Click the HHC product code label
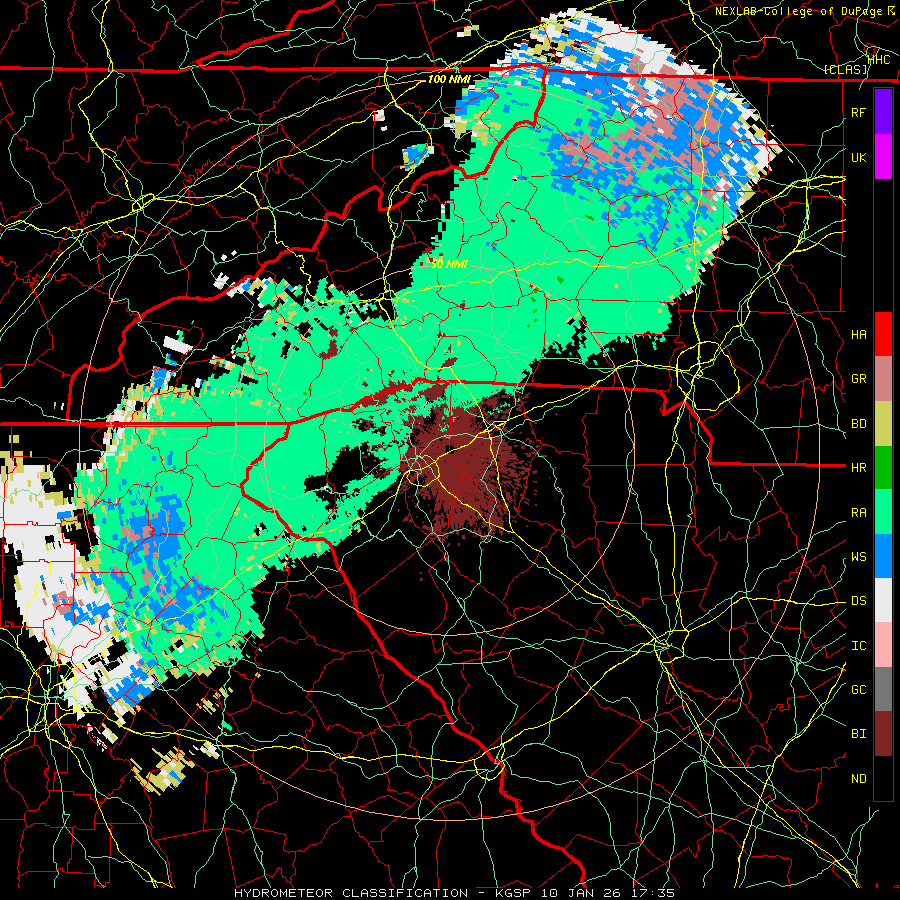 tap(879, 59)
